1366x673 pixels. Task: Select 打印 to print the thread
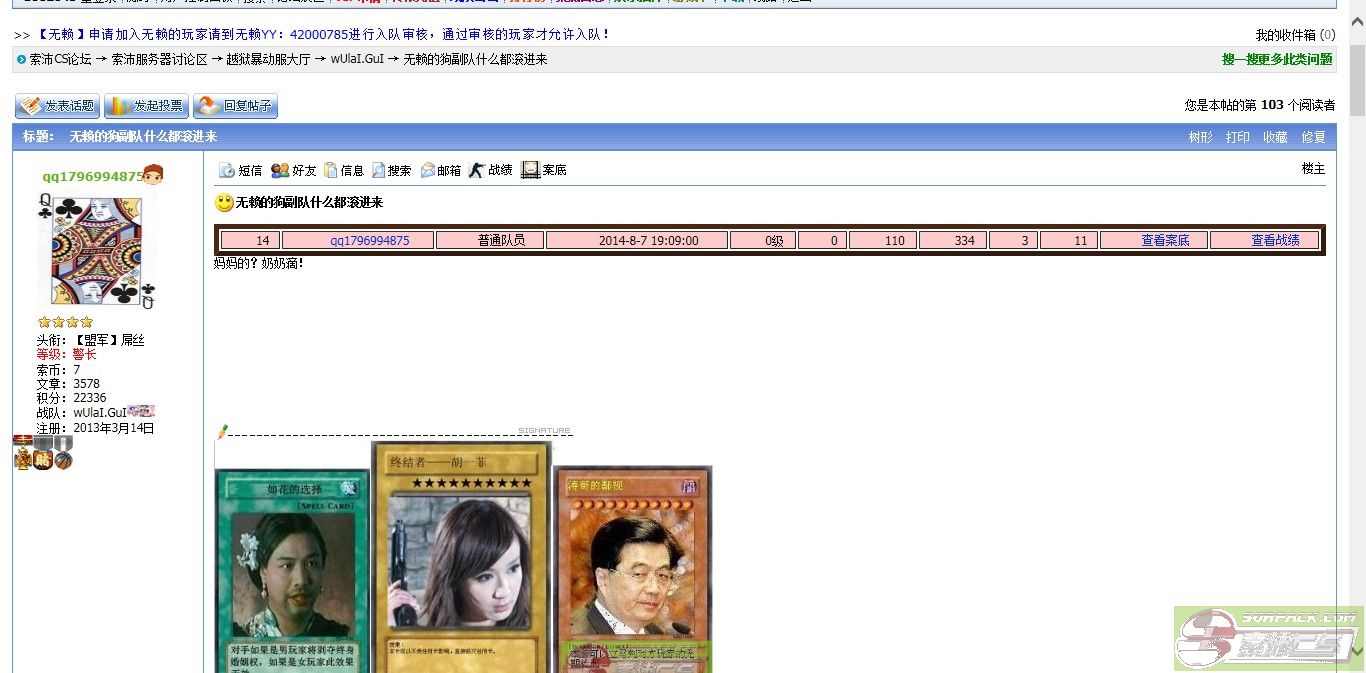[x=1238, y=137]
